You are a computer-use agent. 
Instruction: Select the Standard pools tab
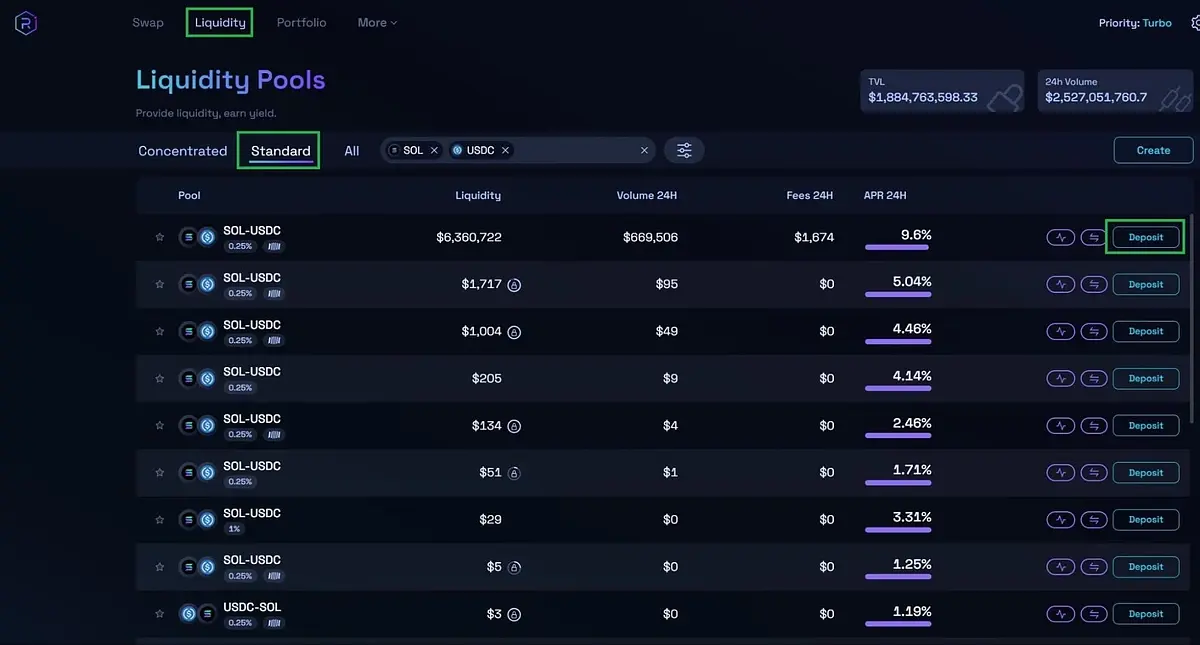pyautogui.click(x=280, y=151)
